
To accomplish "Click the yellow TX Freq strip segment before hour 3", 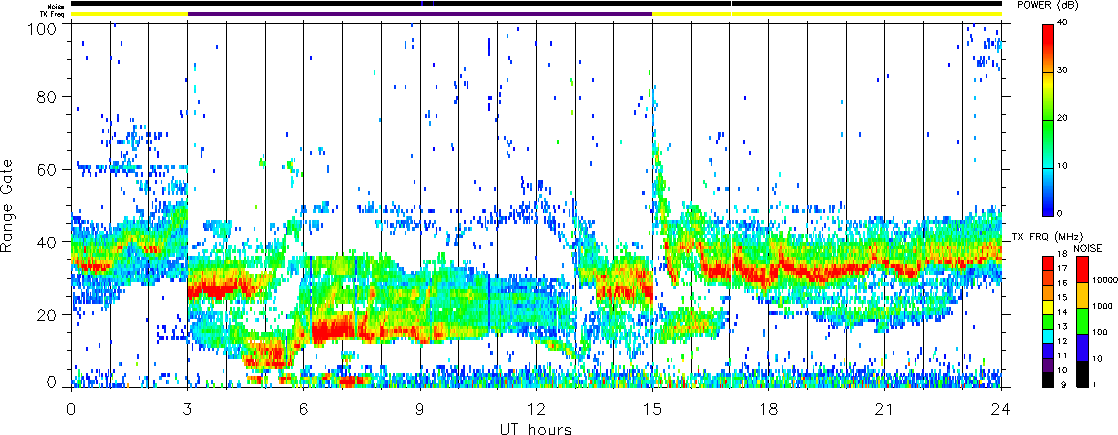I will [x=129, y=14].
